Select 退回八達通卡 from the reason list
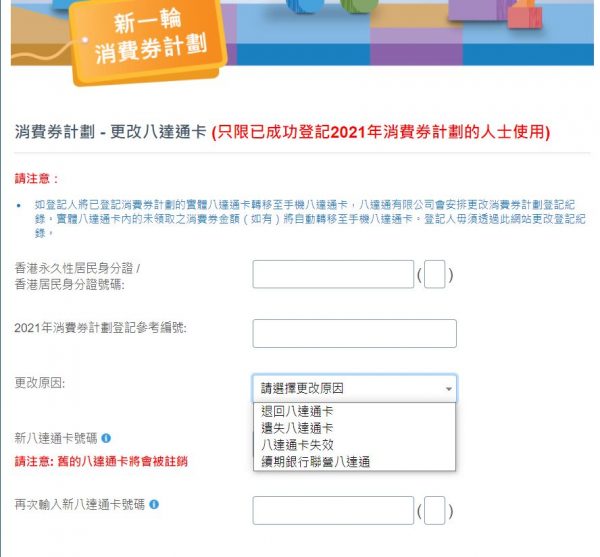The height and width of the screenshot is (557, 600). [x=297, y=412]
